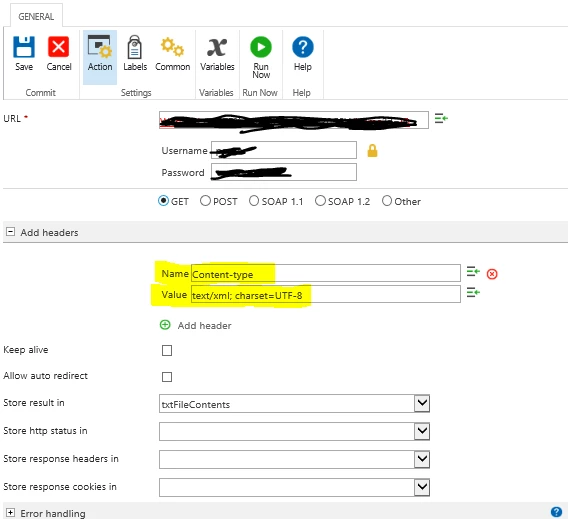Click into the Username input field
Screen dimensions: 568x519
tap(284, 150)
